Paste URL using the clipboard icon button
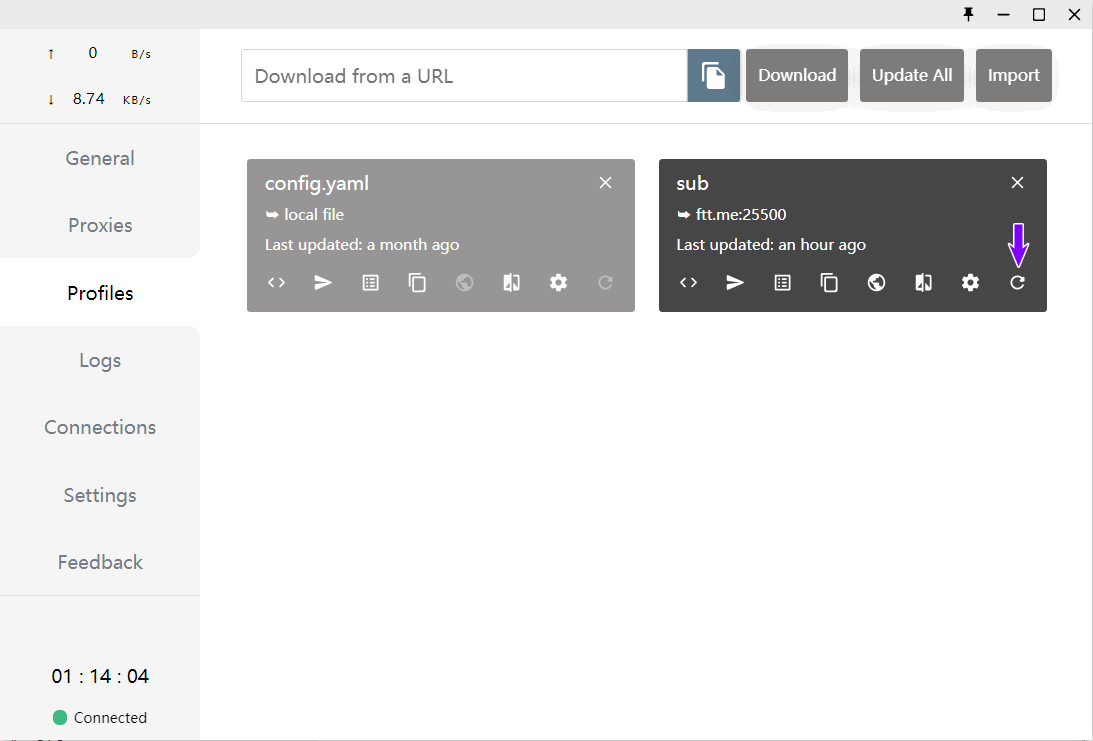Image resolution: width=1093 pixels, height=741 pixels. tap(713, 76)
